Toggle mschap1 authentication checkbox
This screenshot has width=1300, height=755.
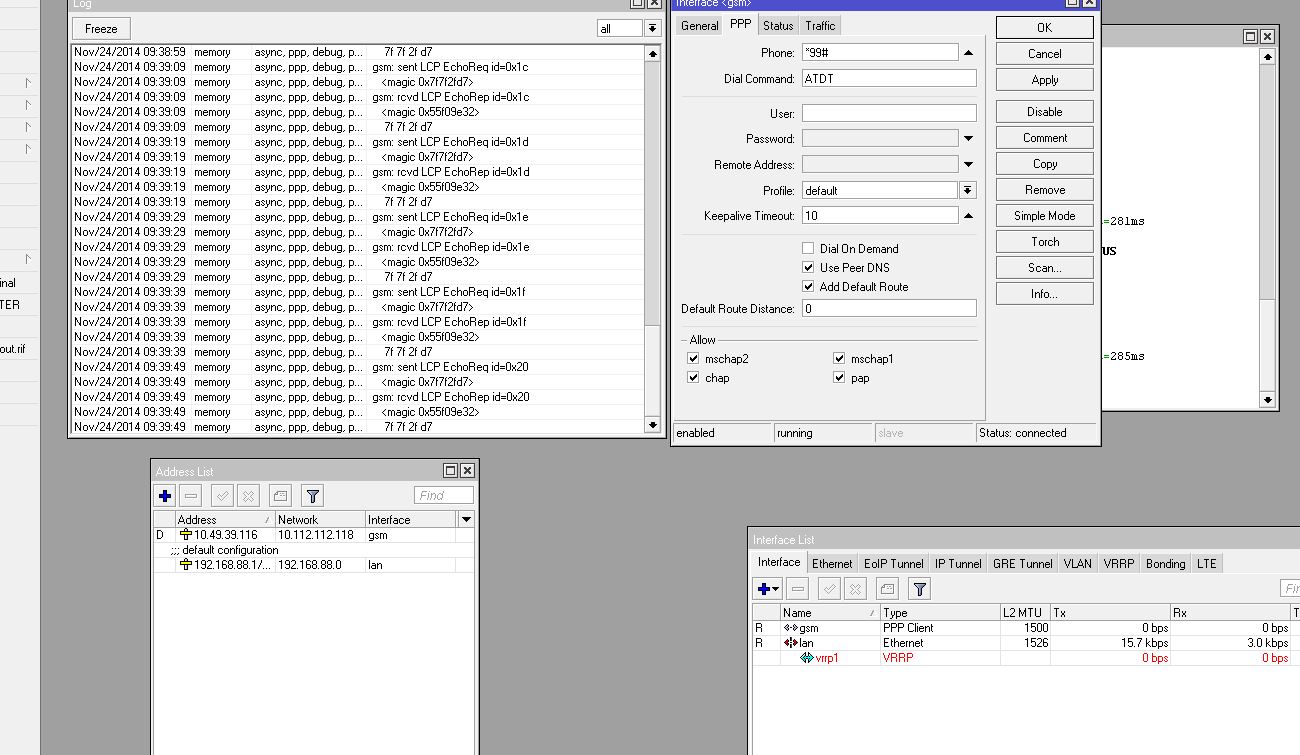point(839,359)
